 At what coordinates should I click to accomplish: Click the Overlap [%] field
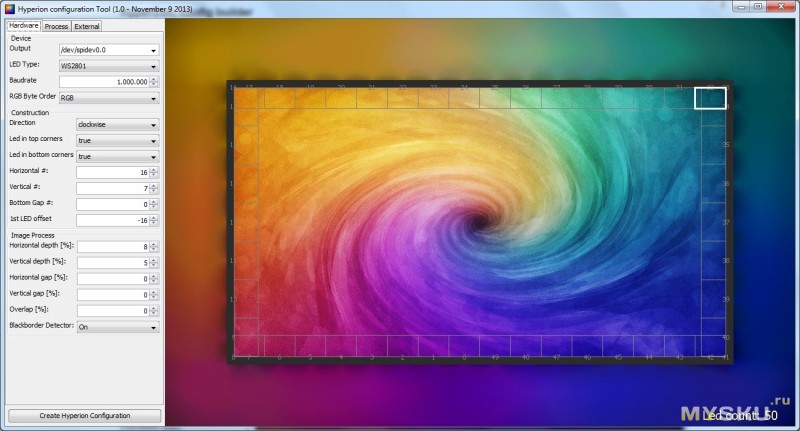click(x=113, y=311)
